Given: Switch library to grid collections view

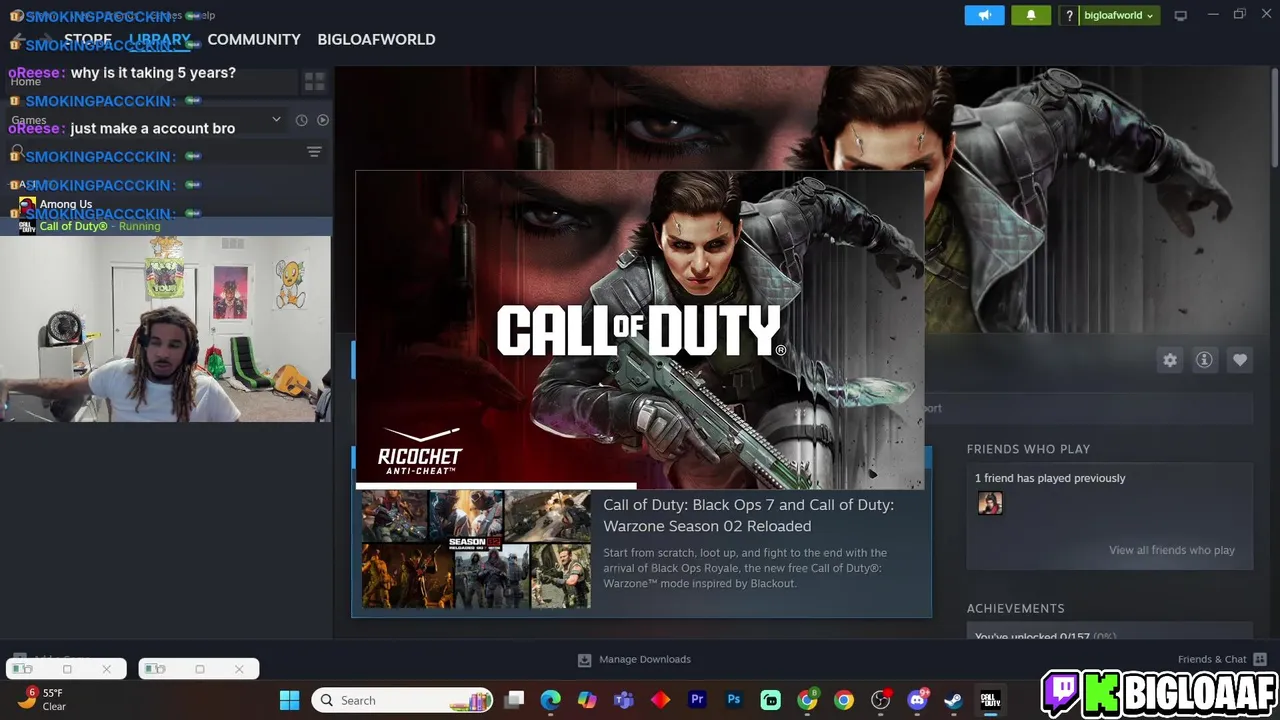Looking at the screenshot, I should coord(314,81).
